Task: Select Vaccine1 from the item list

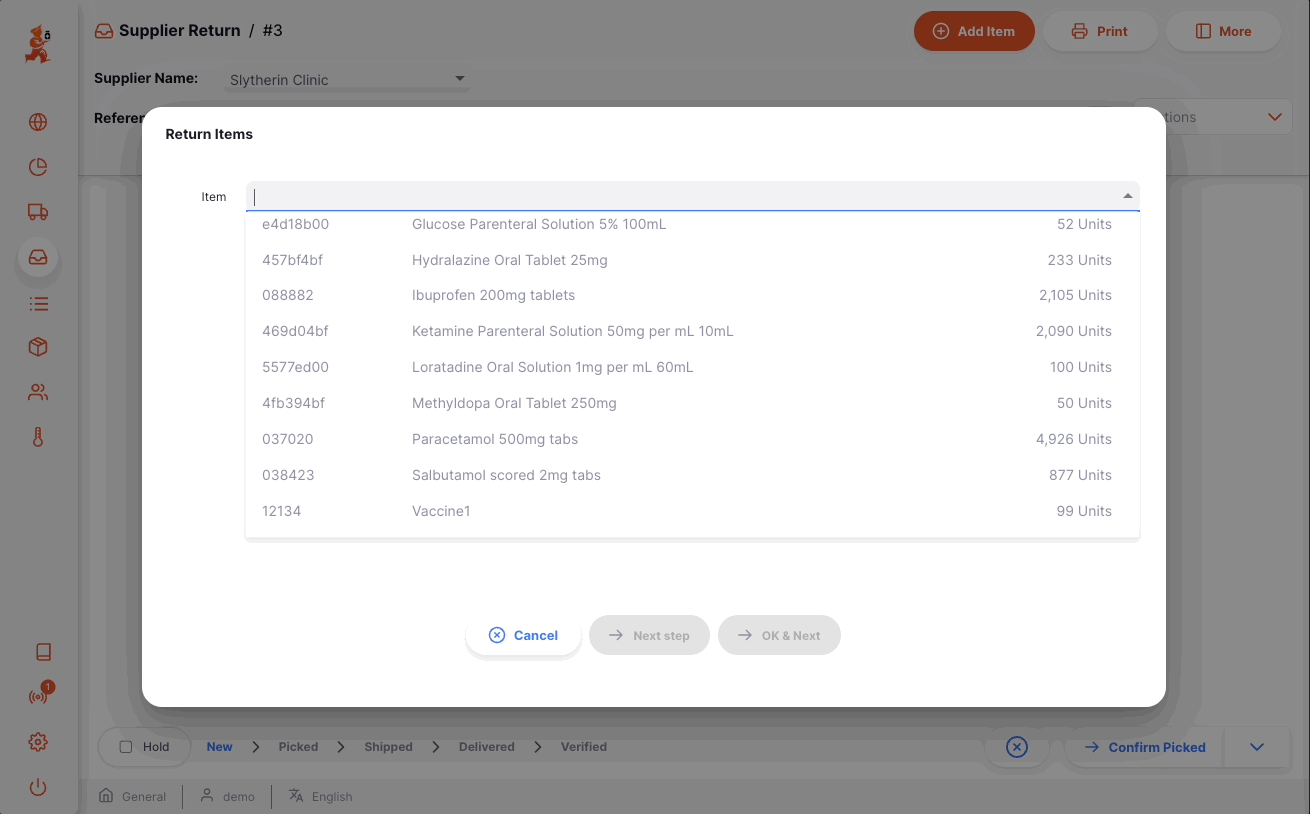Action: click(x=441, y=511)
